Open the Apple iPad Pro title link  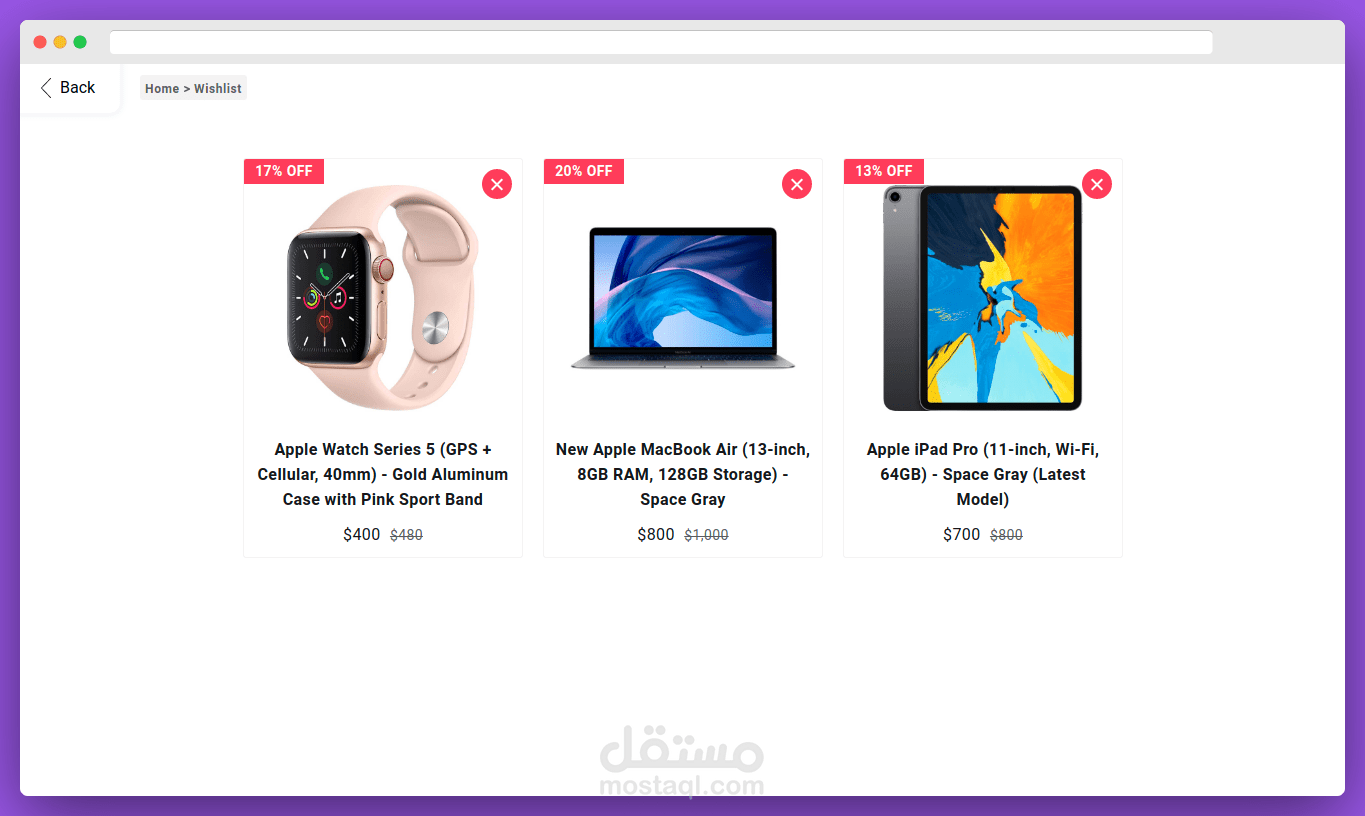click(983, 475)
